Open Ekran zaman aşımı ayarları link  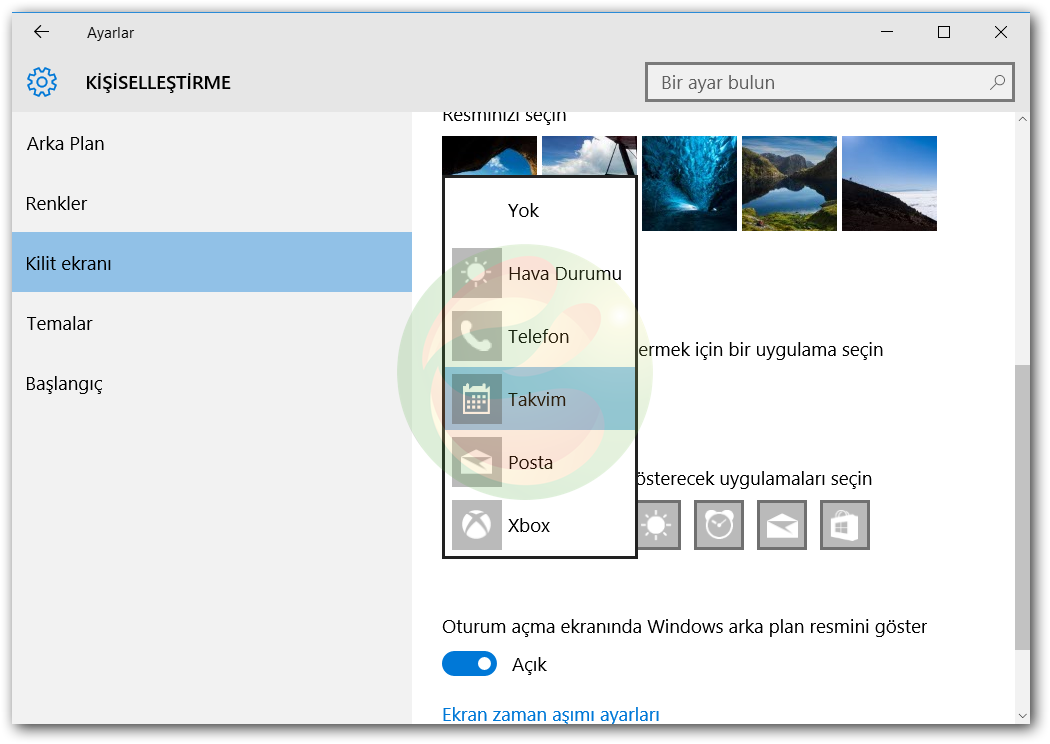pyautogui.click(x=551, y=714)
